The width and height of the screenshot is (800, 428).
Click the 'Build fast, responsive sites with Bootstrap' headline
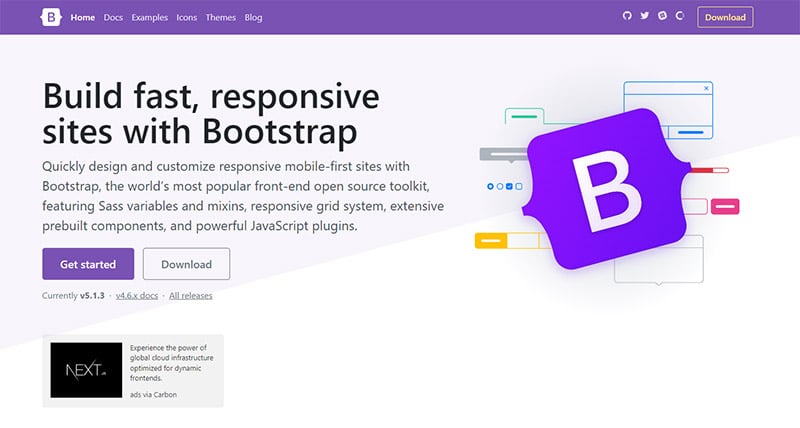point(211,114)
